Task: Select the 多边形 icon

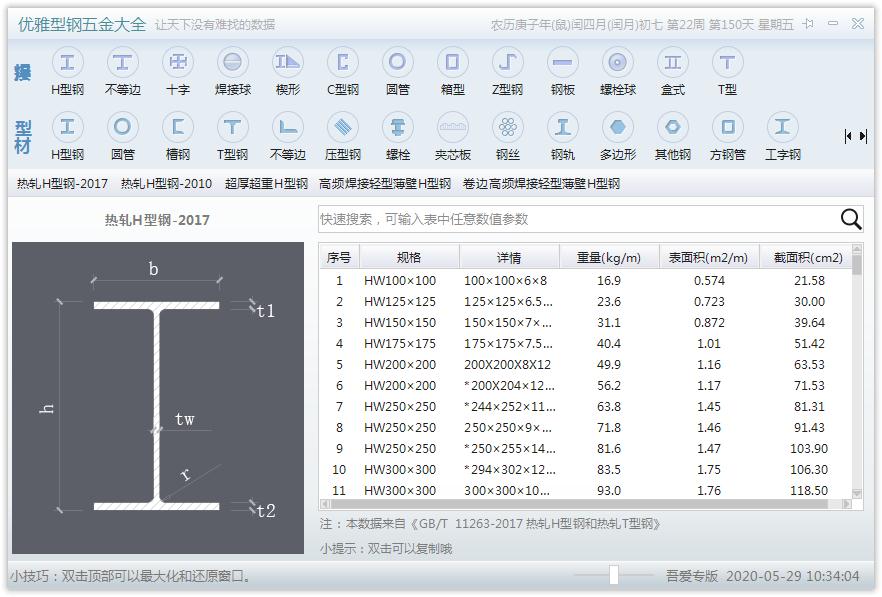Action: pos(618,127)
